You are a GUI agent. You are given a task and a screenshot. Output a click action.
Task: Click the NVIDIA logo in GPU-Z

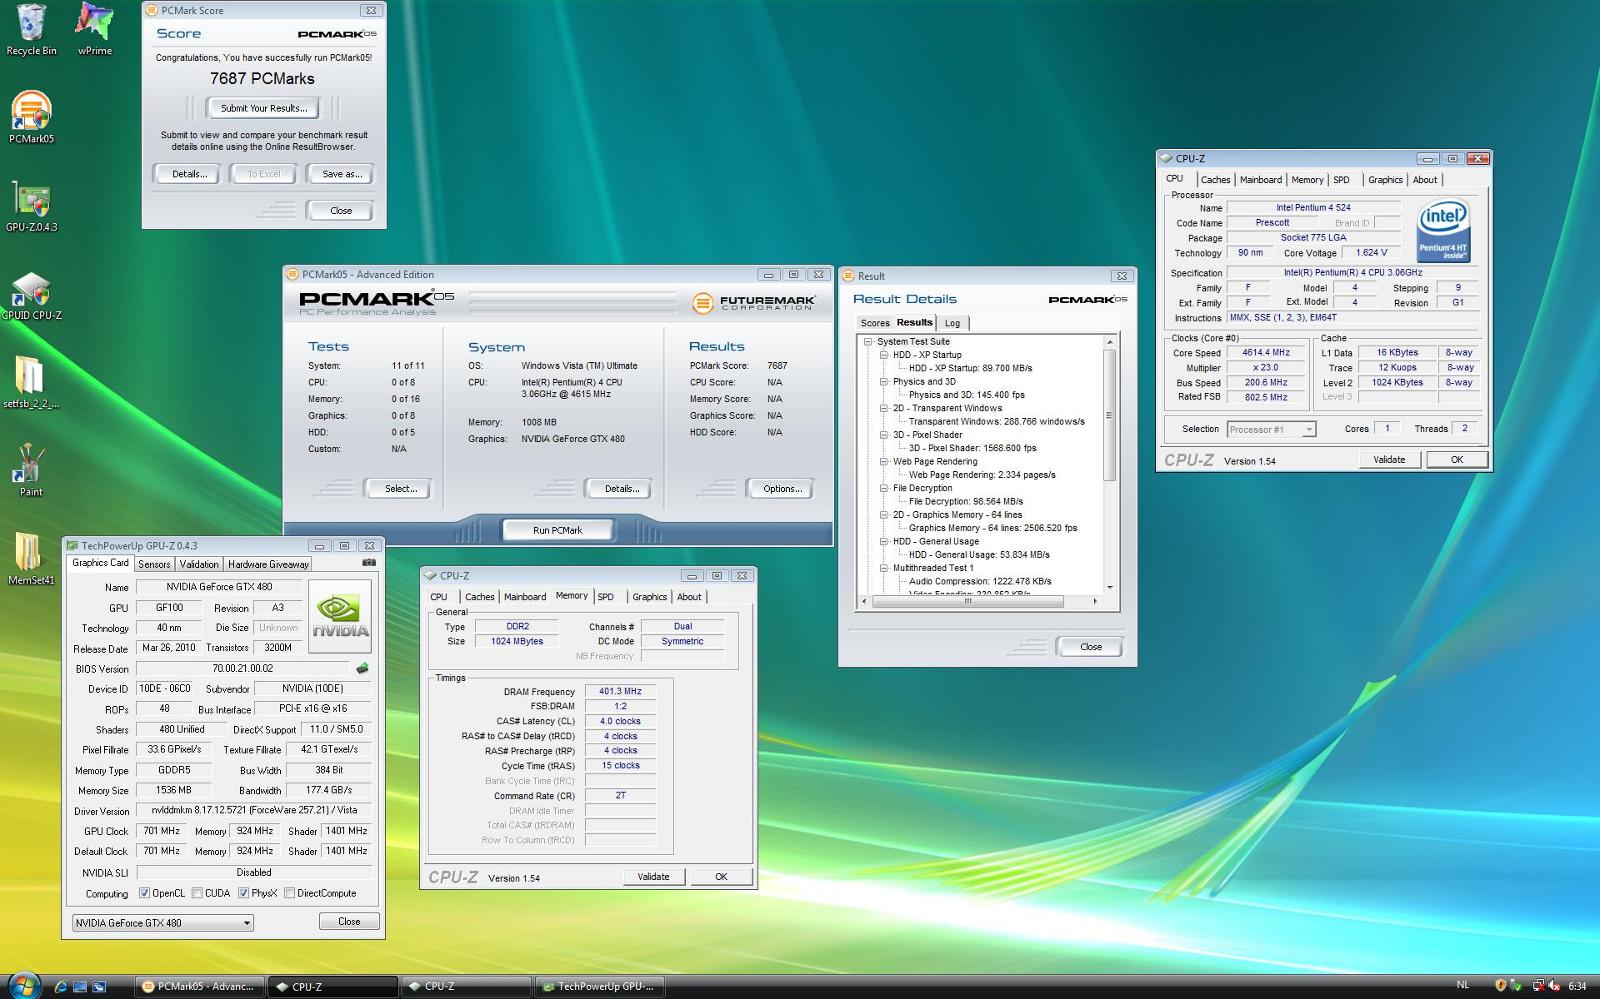pos(340,616)
